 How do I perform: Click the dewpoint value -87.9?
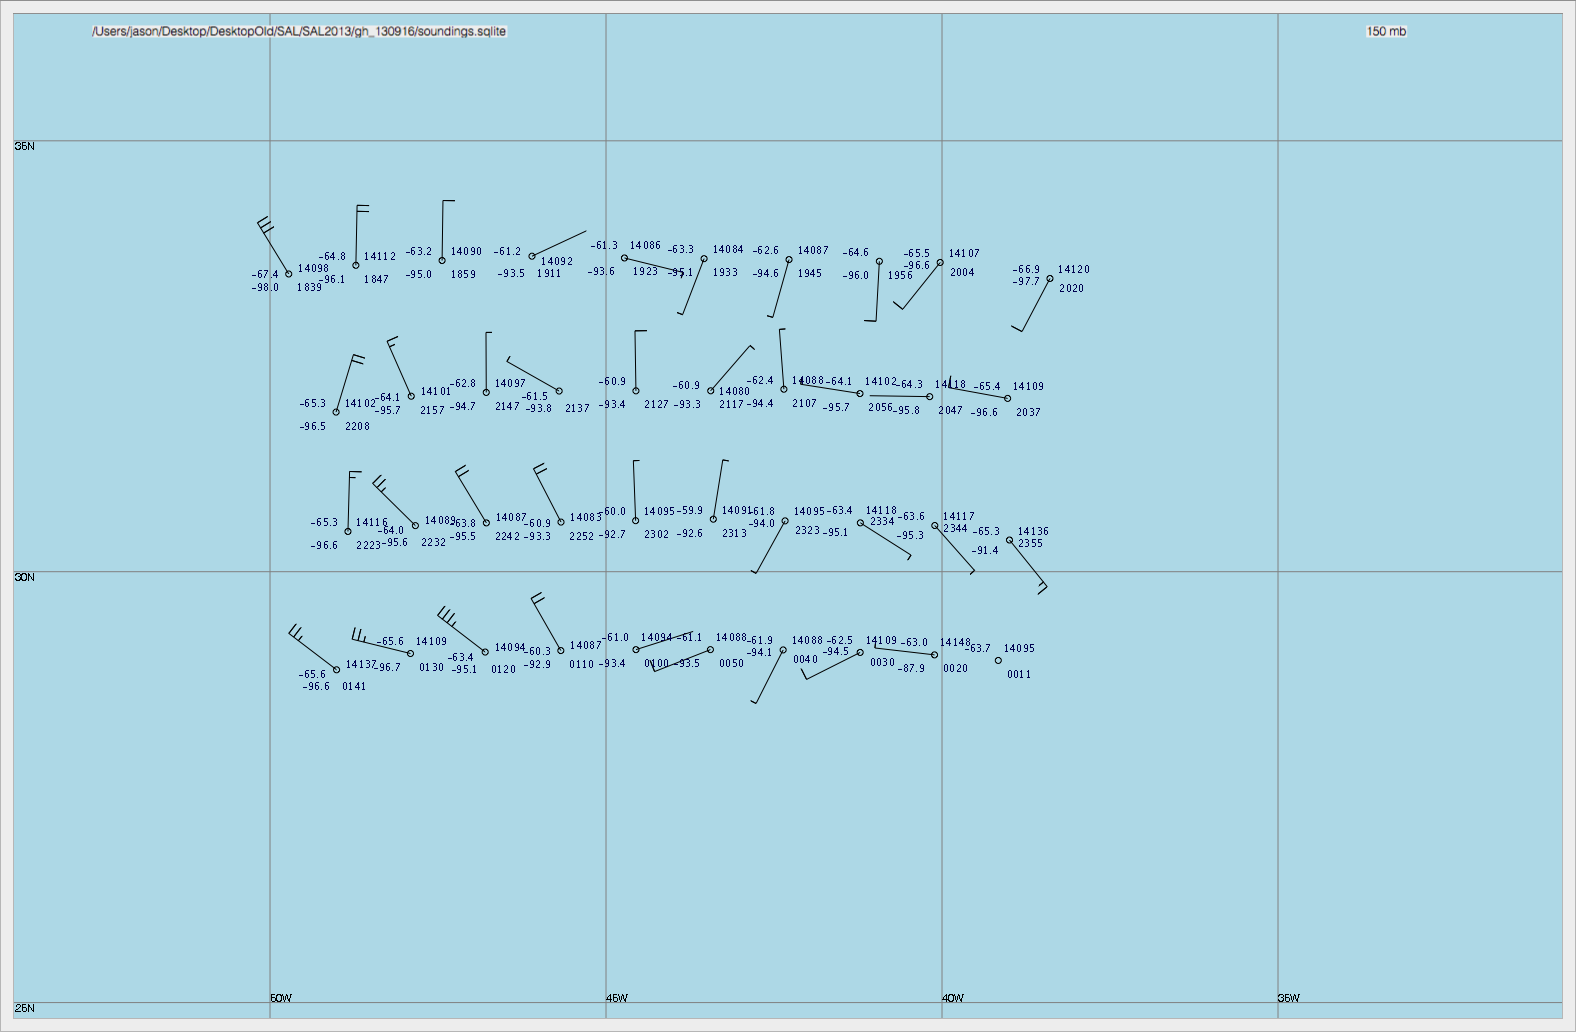[911, 669]
